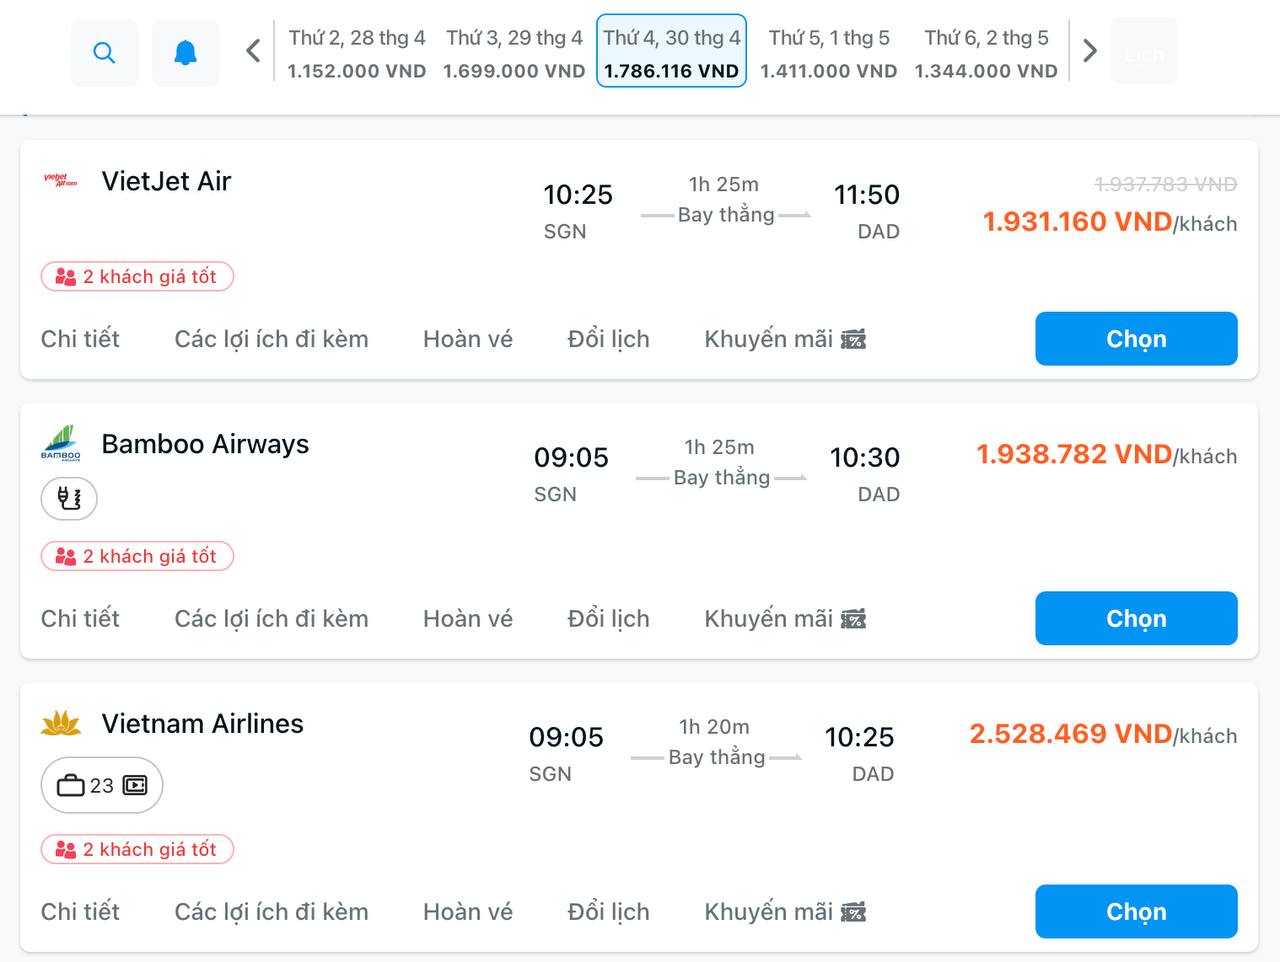Viewport: 1280px width, 962px height.
Task: Show more dates with the right chevron
Action: click(x=1089, y=48)
